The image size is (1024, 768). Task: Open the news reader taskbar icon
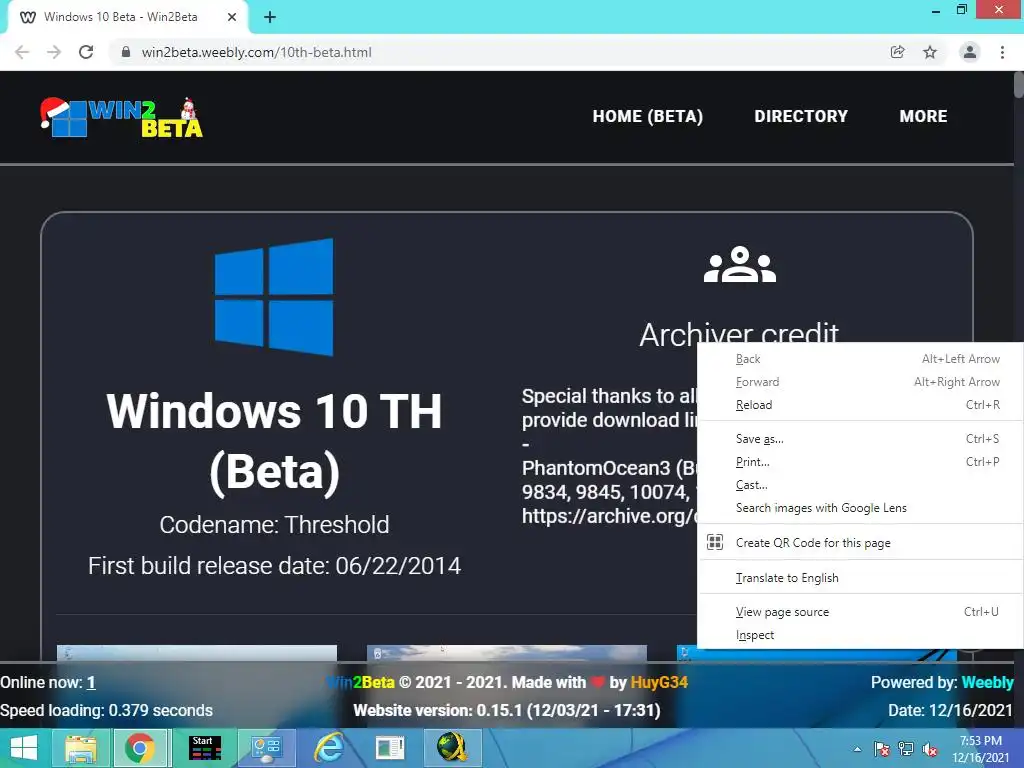tap(390, 748)
